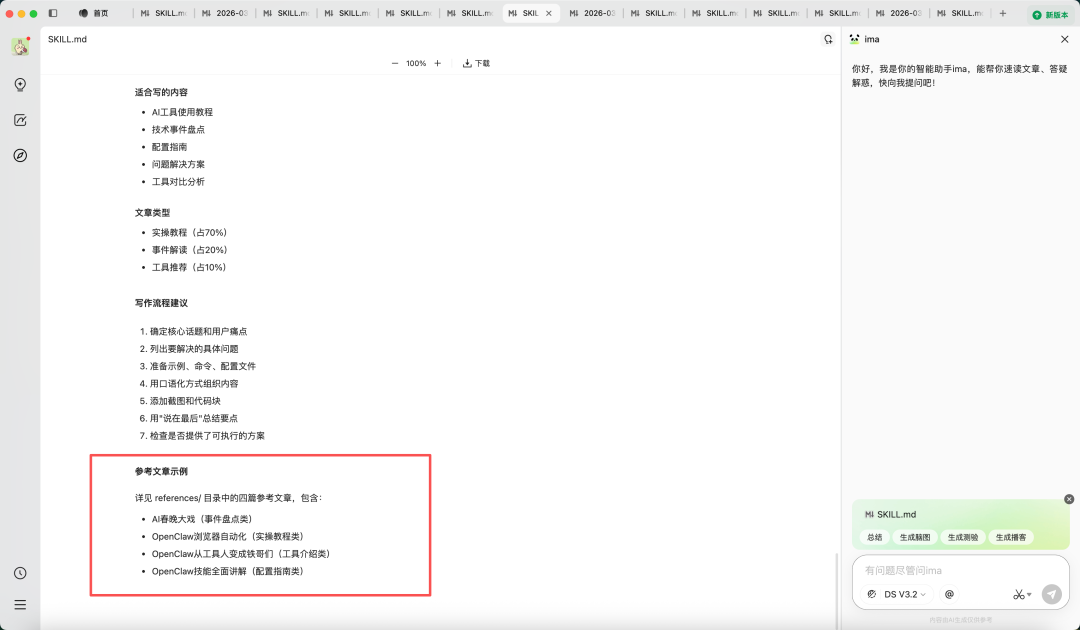Click the AI工具使用教程 list item

coord(183,112)
